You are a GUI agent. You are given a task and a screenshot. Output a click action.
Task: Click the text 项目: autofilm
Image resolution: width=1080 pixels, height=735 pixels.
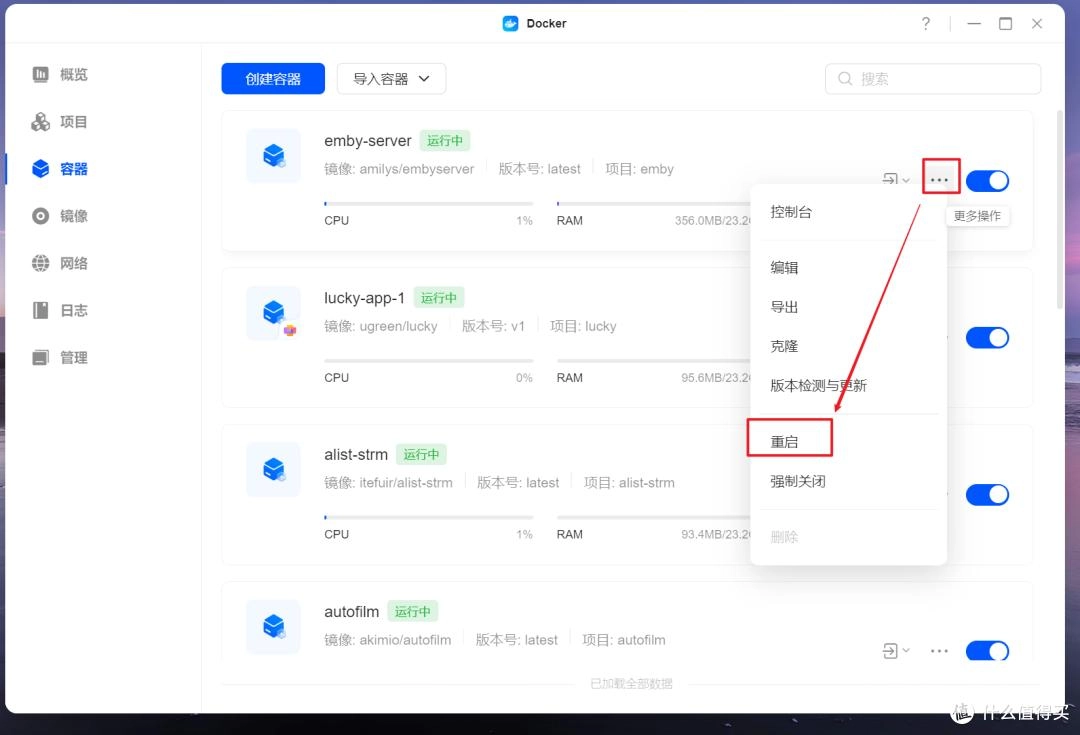coord(624,640)
